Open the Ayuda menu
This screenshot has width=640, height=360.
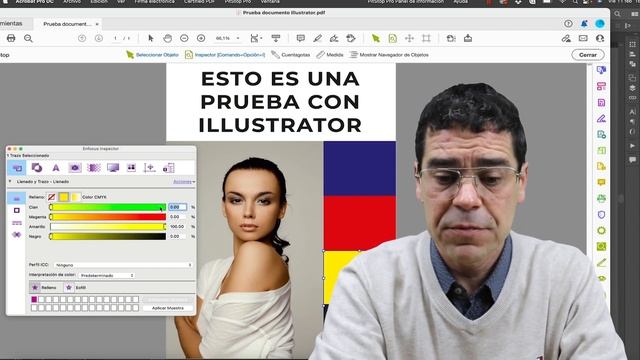click(460, 2)
